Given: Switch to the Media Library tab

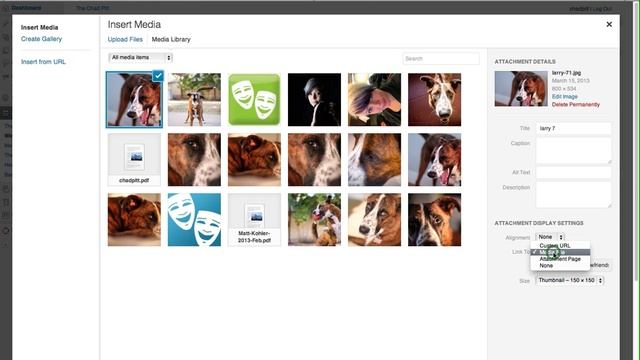Looking at the screenshot, I should click(171, 39).
